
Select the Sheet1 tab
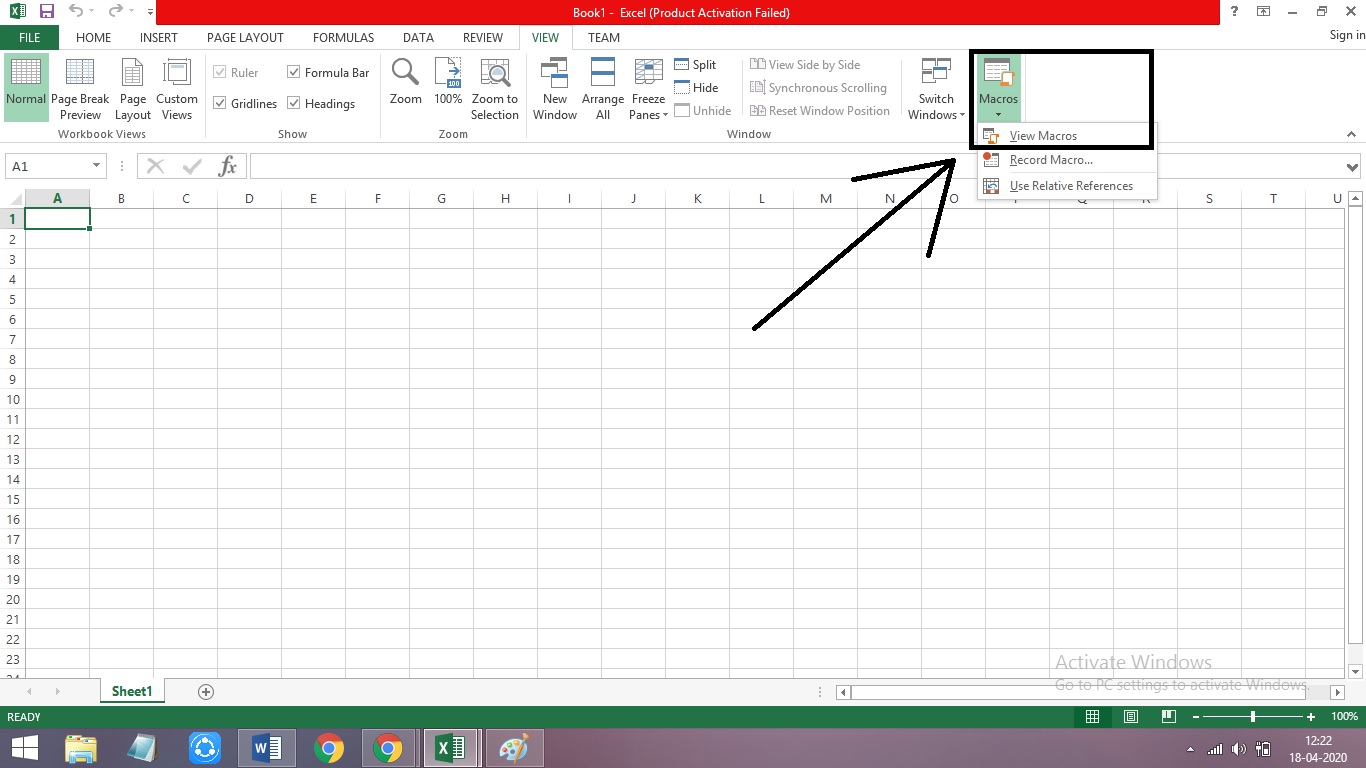132,691
